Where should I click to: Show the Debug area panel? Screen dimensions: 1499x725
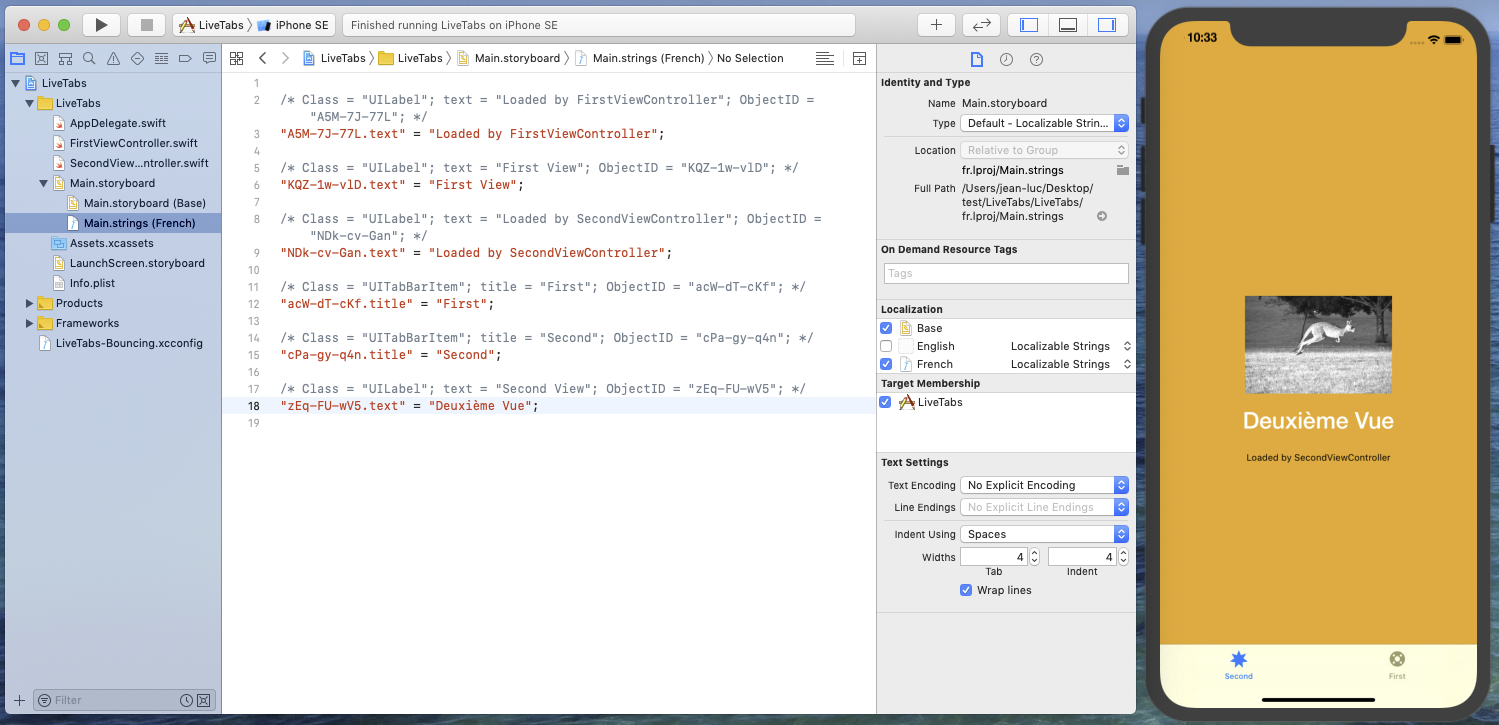(1067, 25)
